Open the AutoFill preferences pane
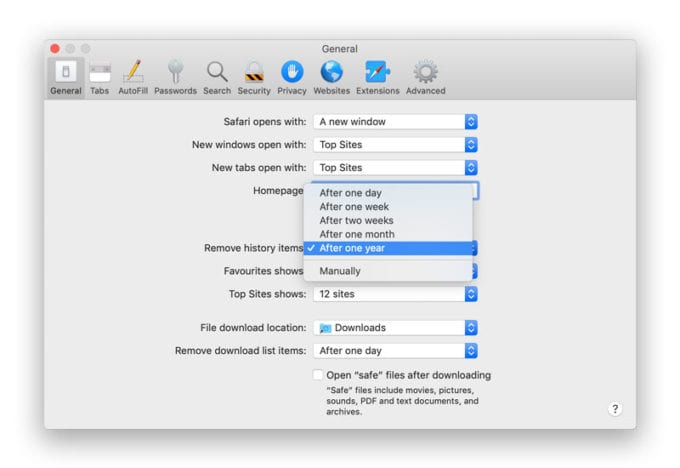 pos(133,77)
